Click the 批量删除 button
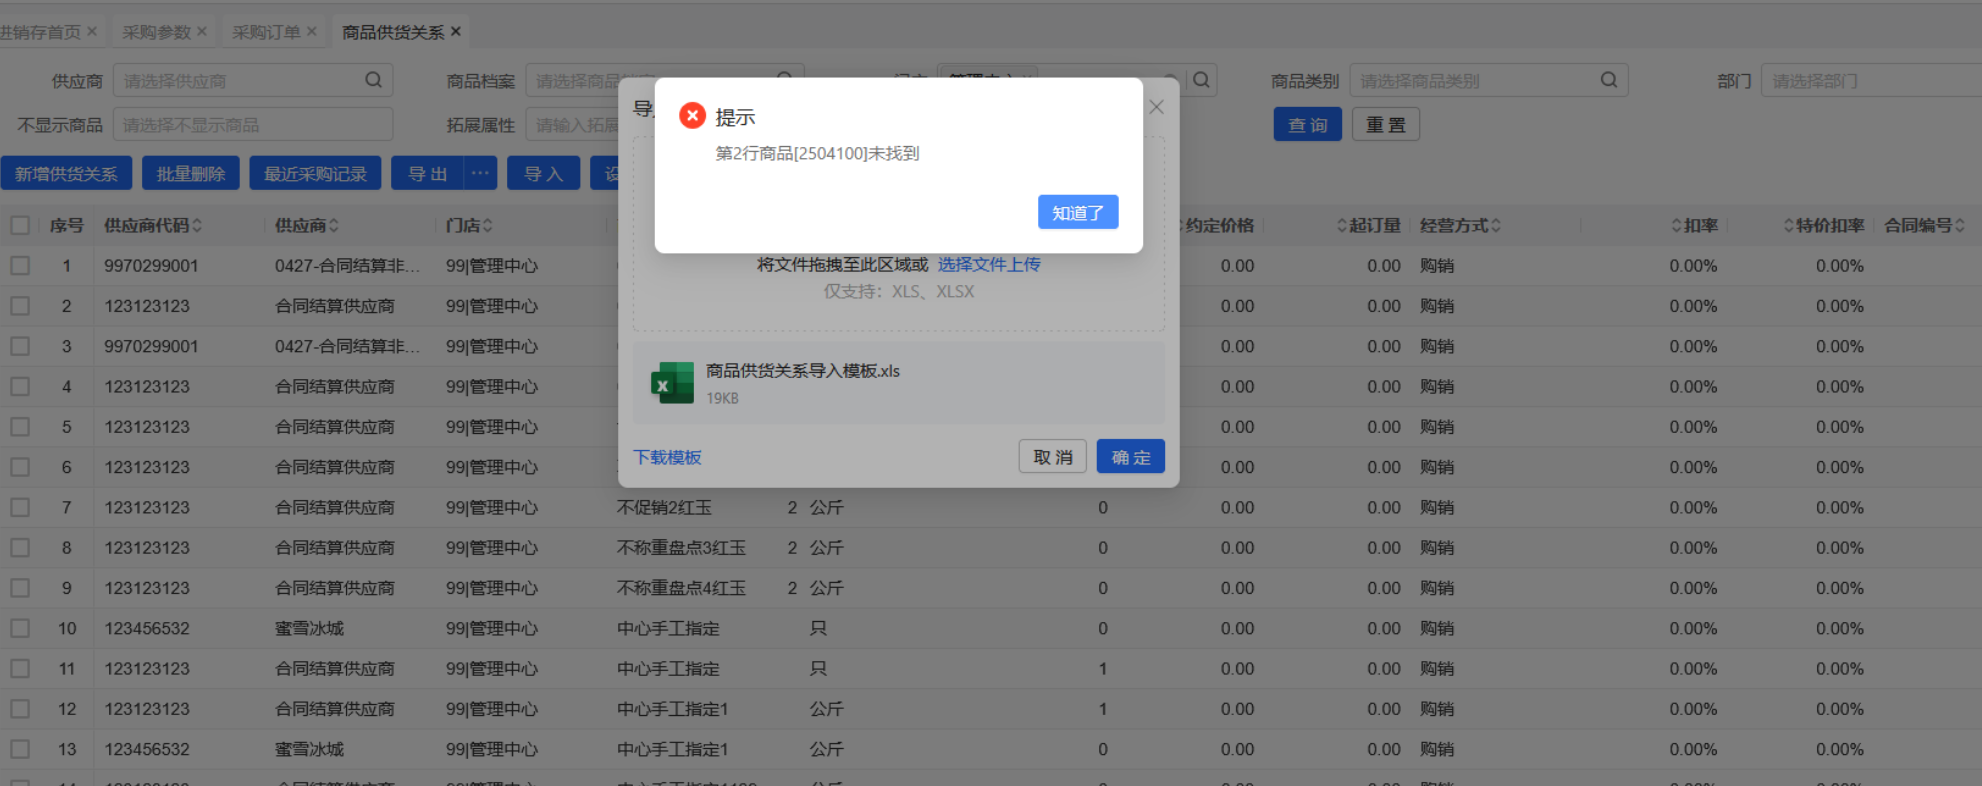The image size is (1982, 786). (x=190, y=174)
